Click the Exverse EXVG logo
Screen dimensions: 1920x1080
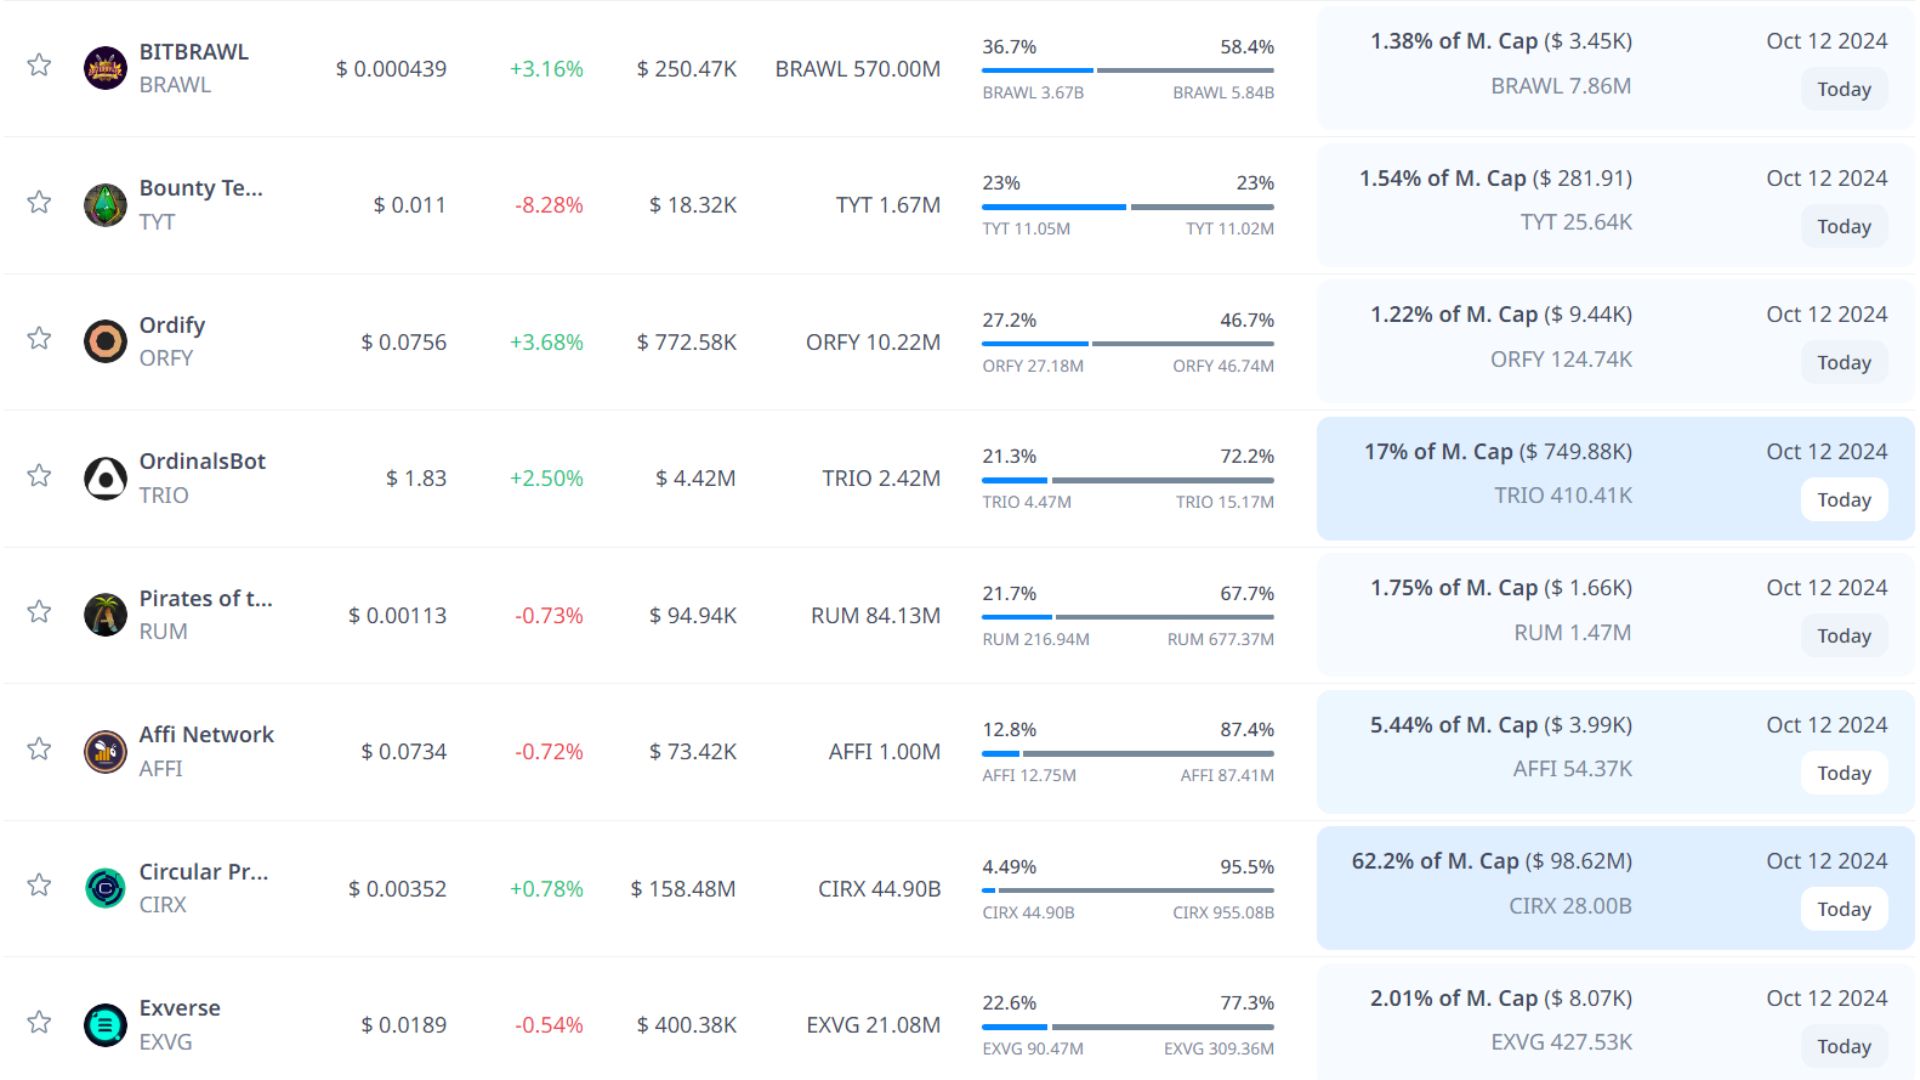(105, 1025)
